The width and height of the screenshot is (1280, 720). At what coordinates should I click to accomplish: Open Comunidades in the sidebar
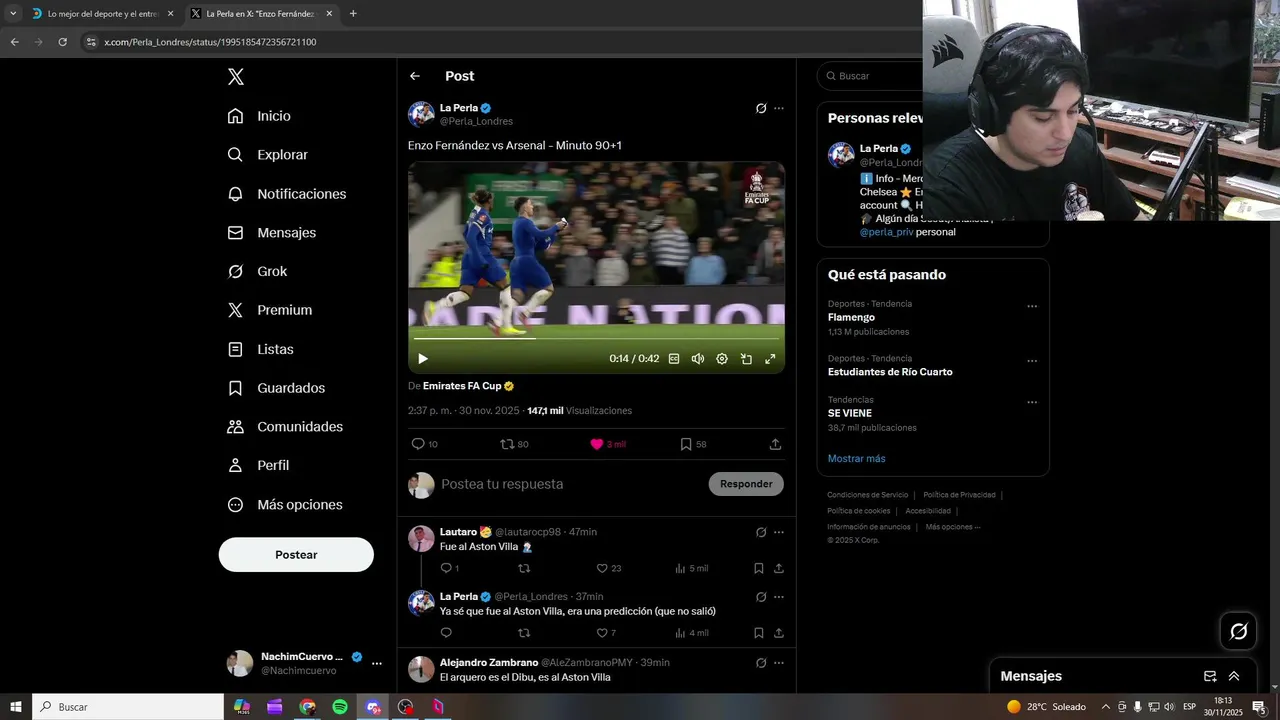285,427
